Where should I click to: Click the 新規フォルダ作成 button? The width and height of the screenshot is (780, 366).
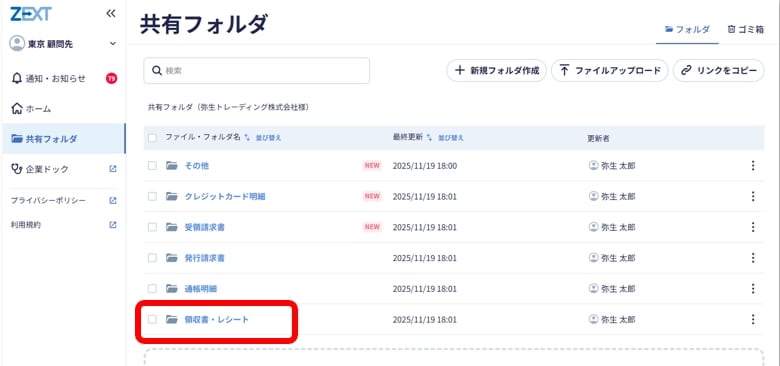coord(496,71)
